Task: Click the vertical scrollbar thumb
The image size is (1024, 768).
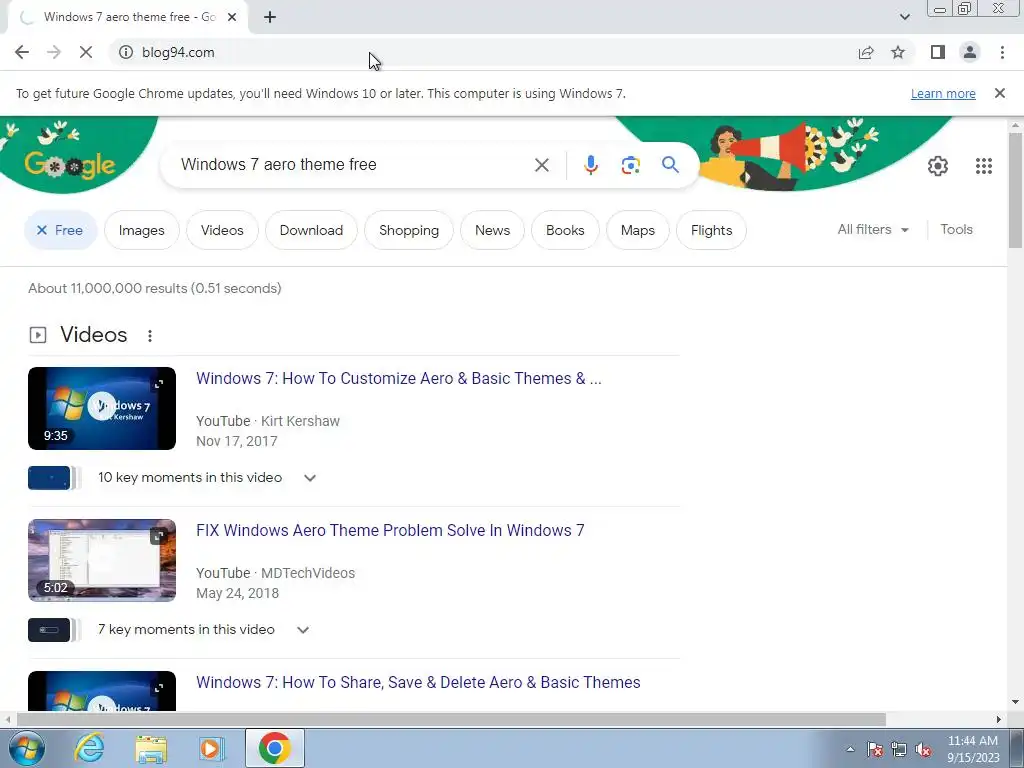Action: coord(1014,189)
